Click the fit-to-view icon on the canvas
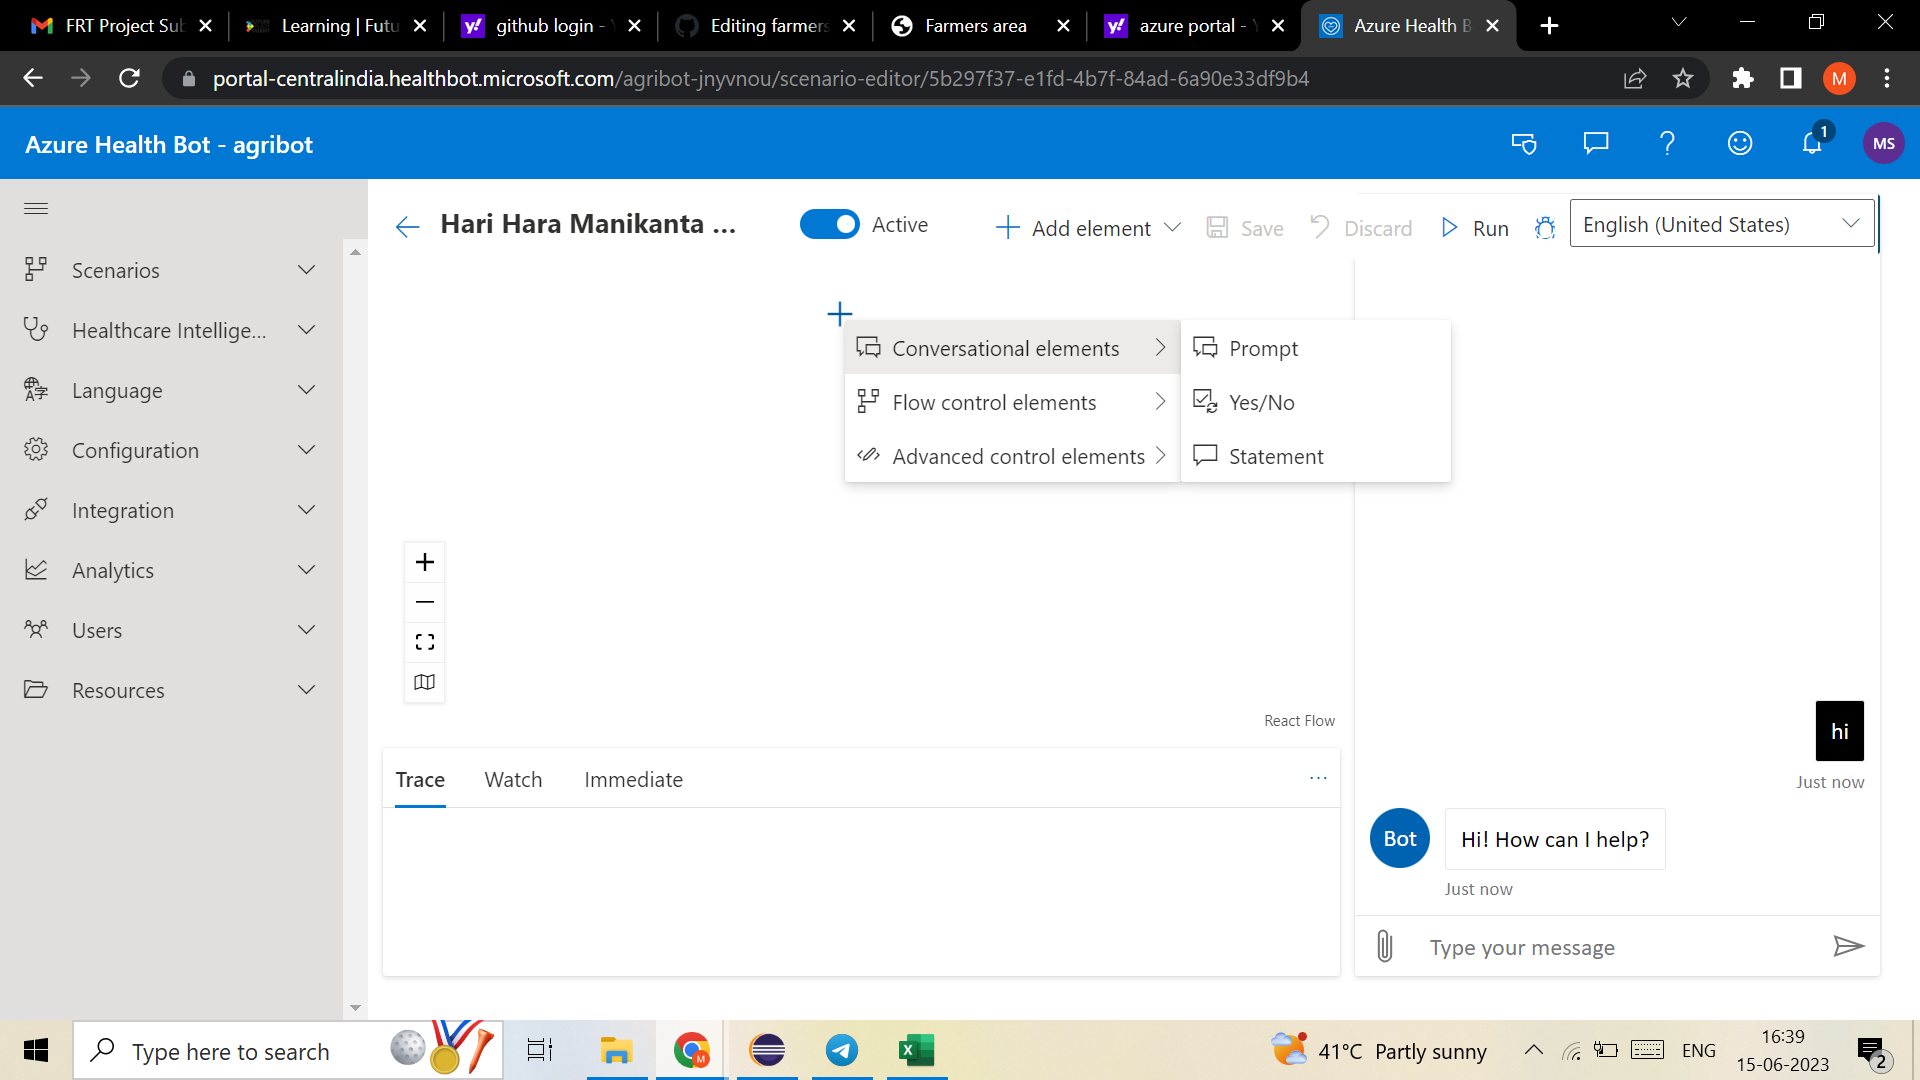The image size is (1920, 1080). 424,641
